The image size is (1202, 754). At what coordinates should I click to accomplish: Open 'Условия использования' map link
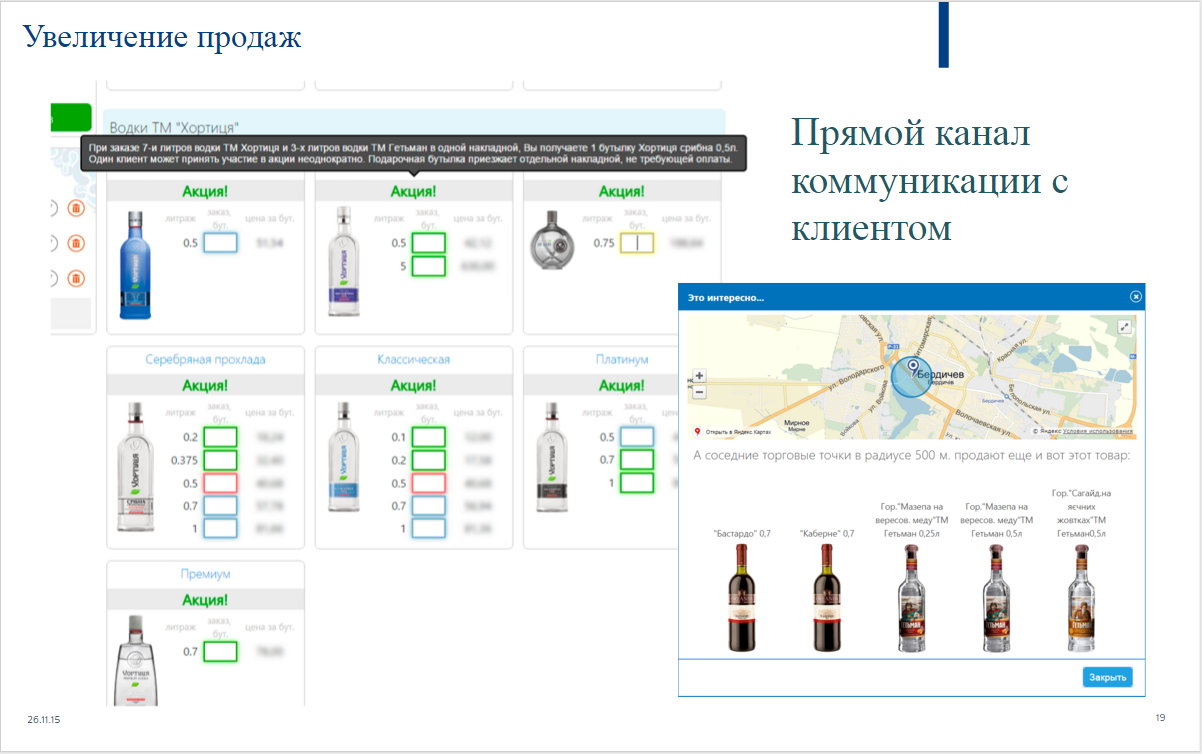[1097, 432]
